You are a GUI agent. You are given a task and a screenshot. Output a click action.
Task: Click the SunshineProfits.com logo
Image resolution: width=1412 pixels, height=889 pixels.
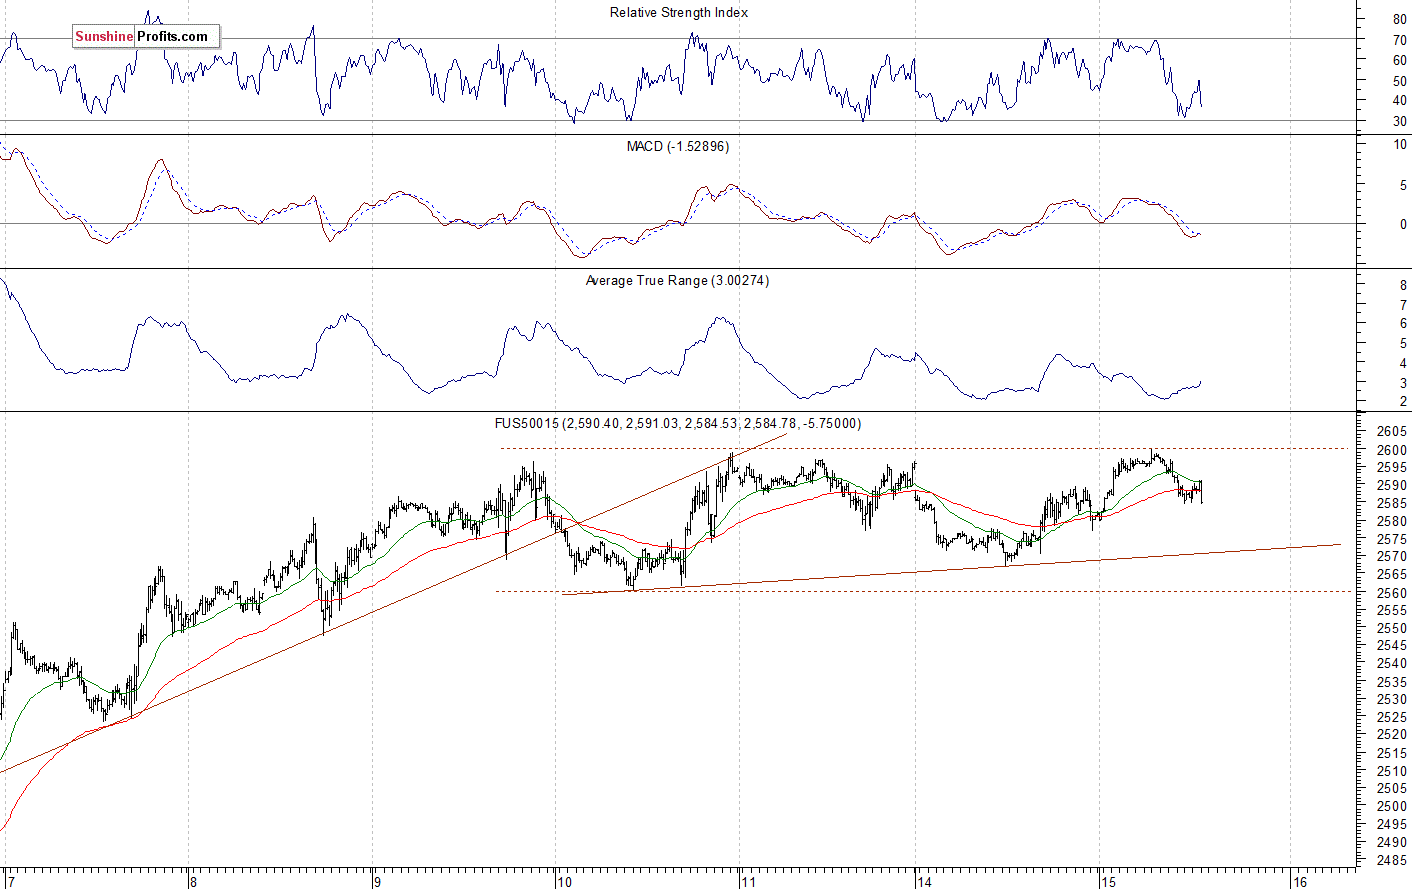click(x=146, y=37)
